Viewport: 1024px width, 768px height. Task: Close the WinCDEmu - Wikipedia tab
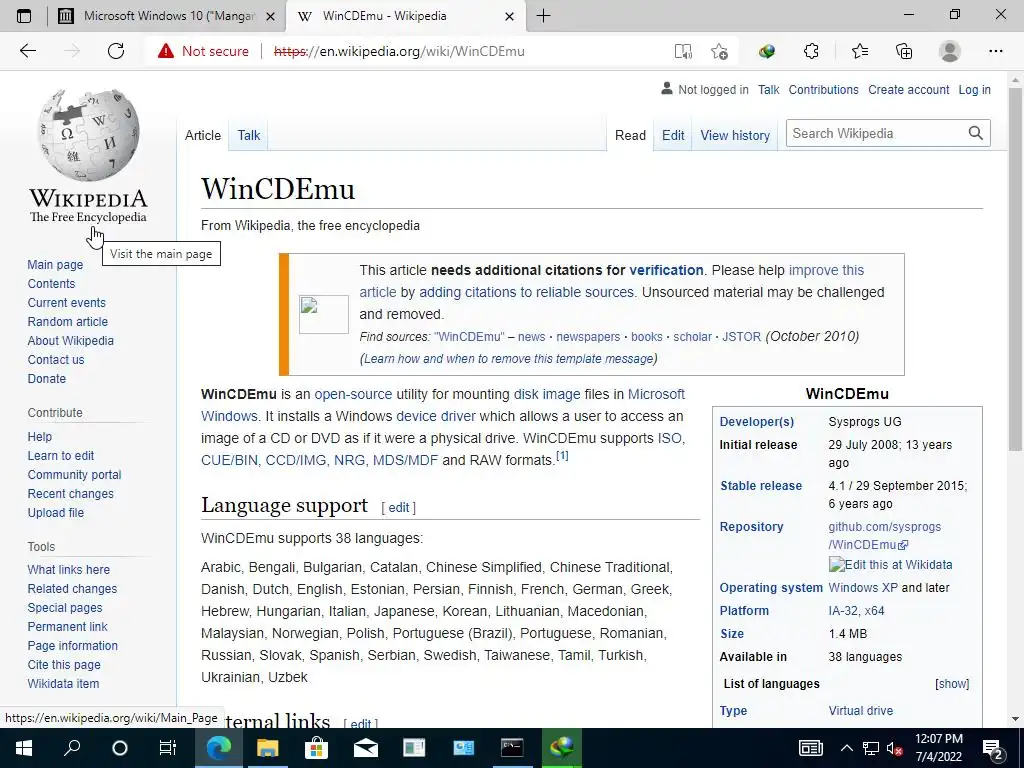(x=510, y=16)
